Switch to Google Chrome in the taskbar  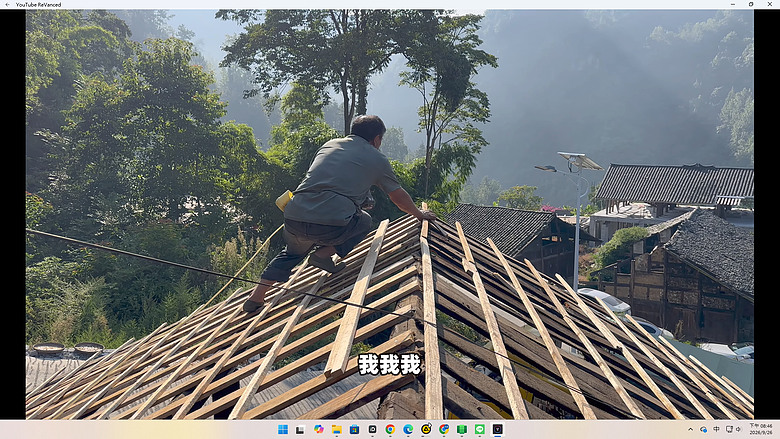390,430
